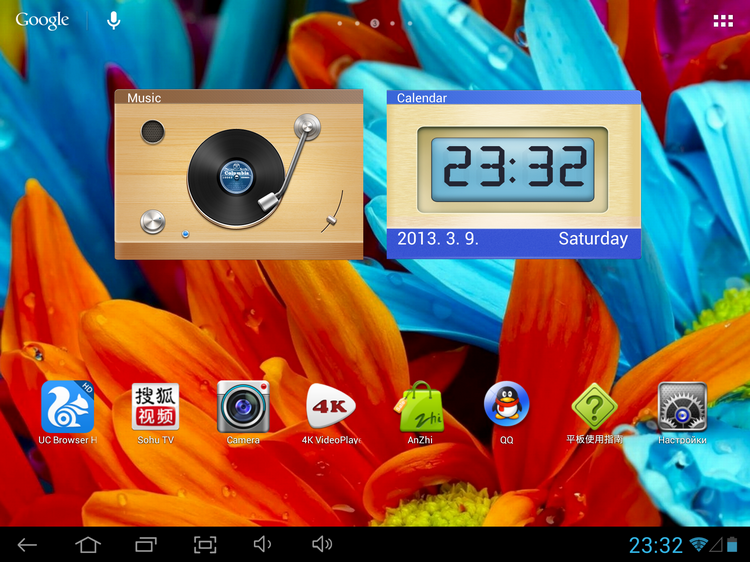Switch to the first home screen page dot
The image size is (750, 562).
point(340,23)
